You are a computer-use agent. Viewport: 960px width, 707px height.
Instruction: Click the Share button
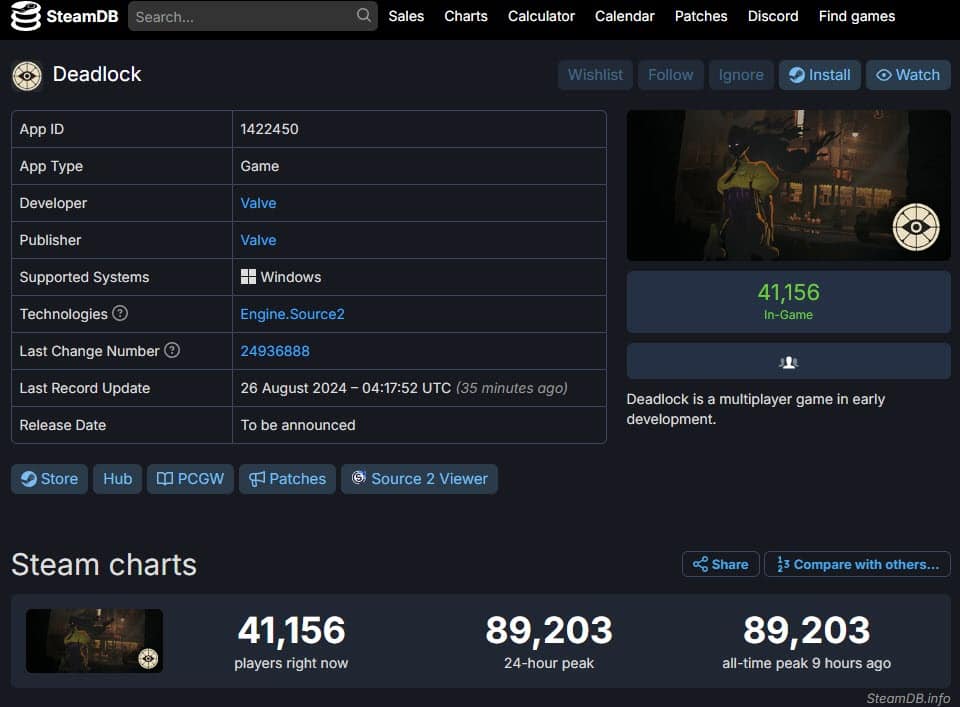(x=721, y=564)
